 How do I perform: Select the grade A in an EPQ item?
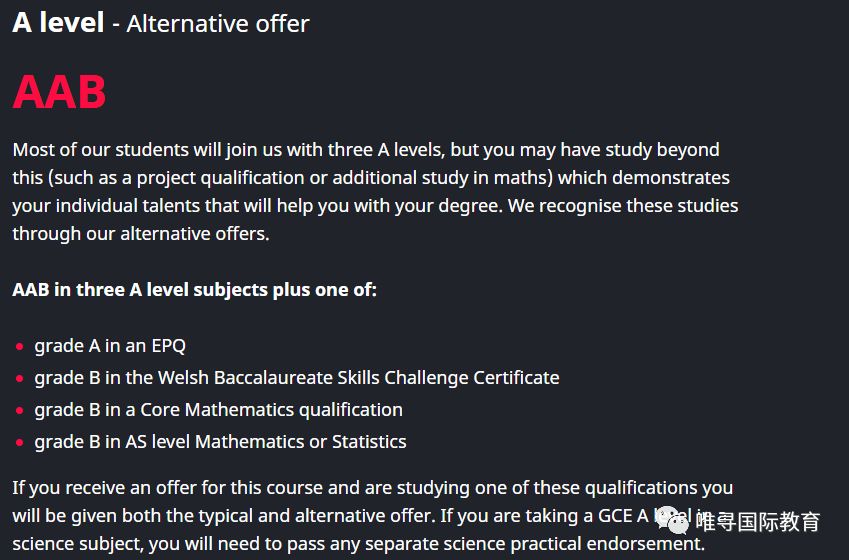tap(110, 346)
